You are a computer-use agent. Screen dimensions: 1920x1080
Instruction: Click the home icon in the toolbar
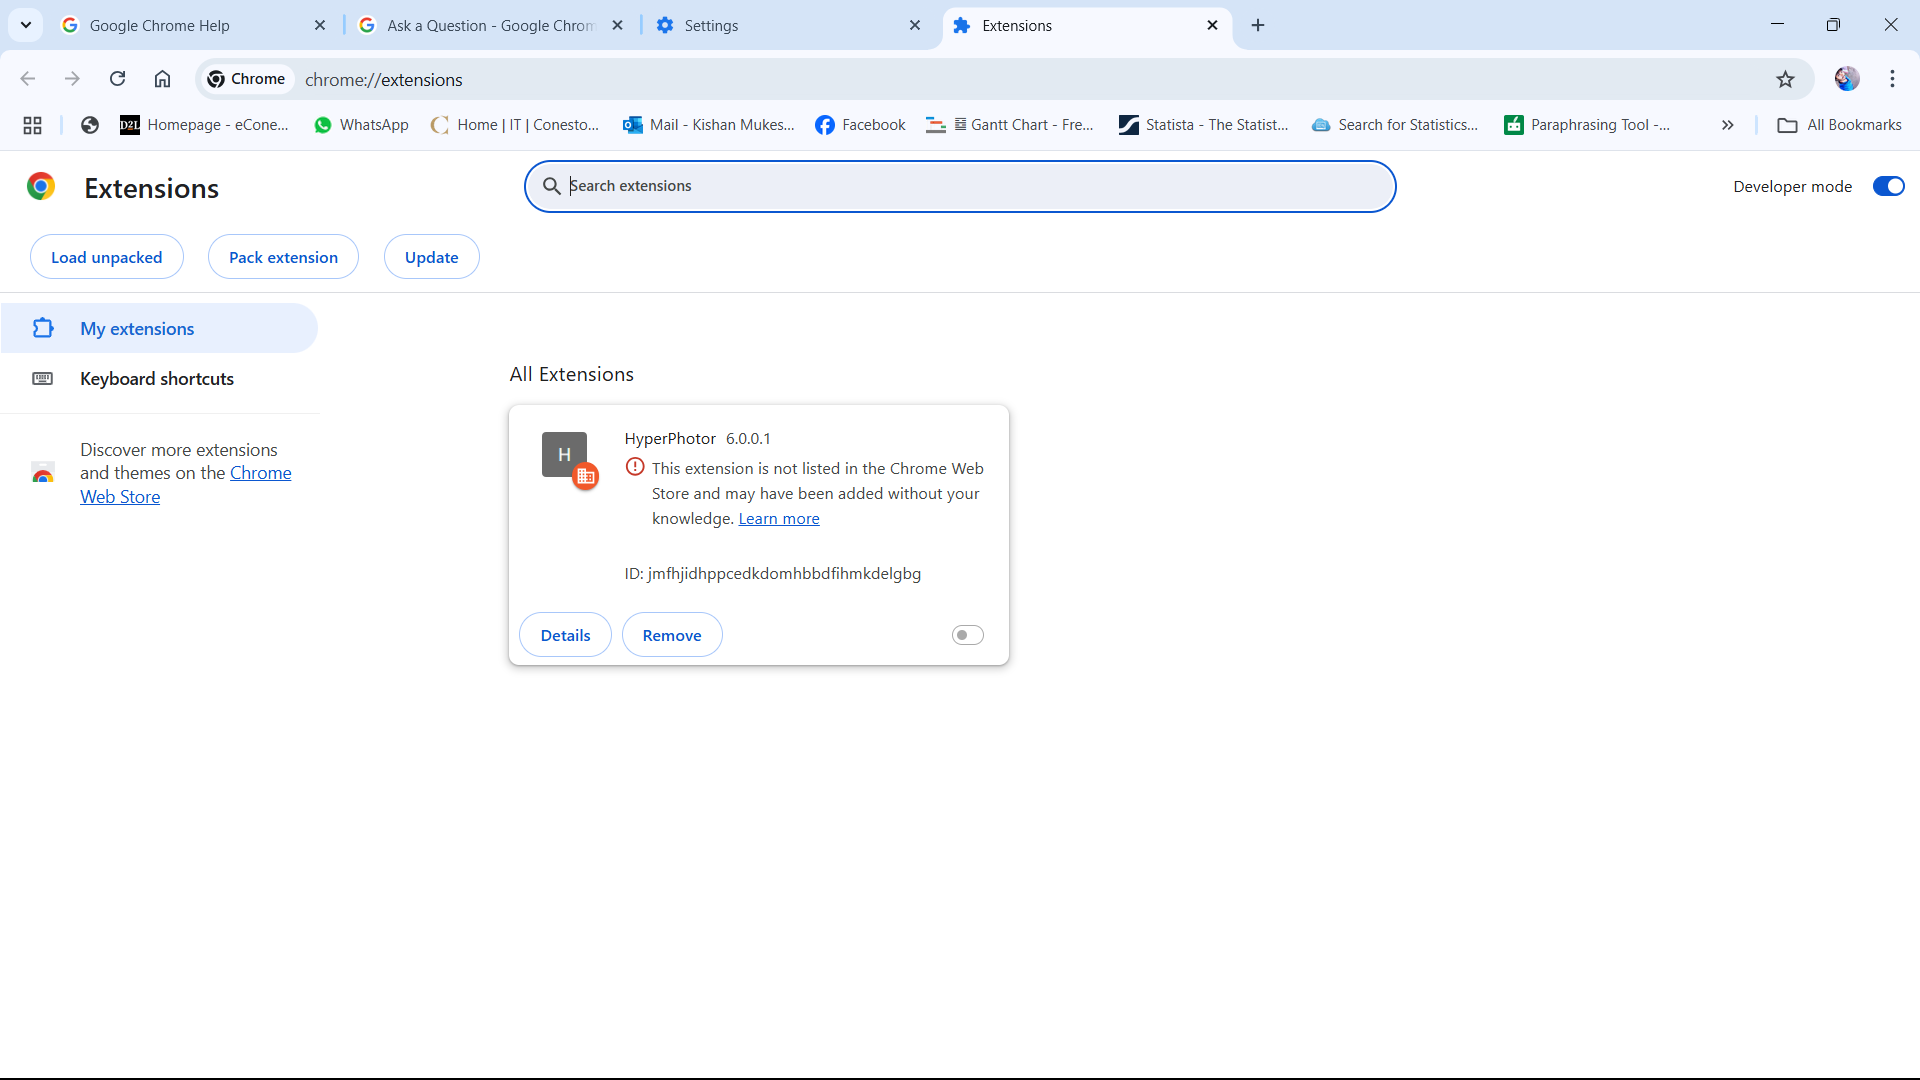pos(162,79)
